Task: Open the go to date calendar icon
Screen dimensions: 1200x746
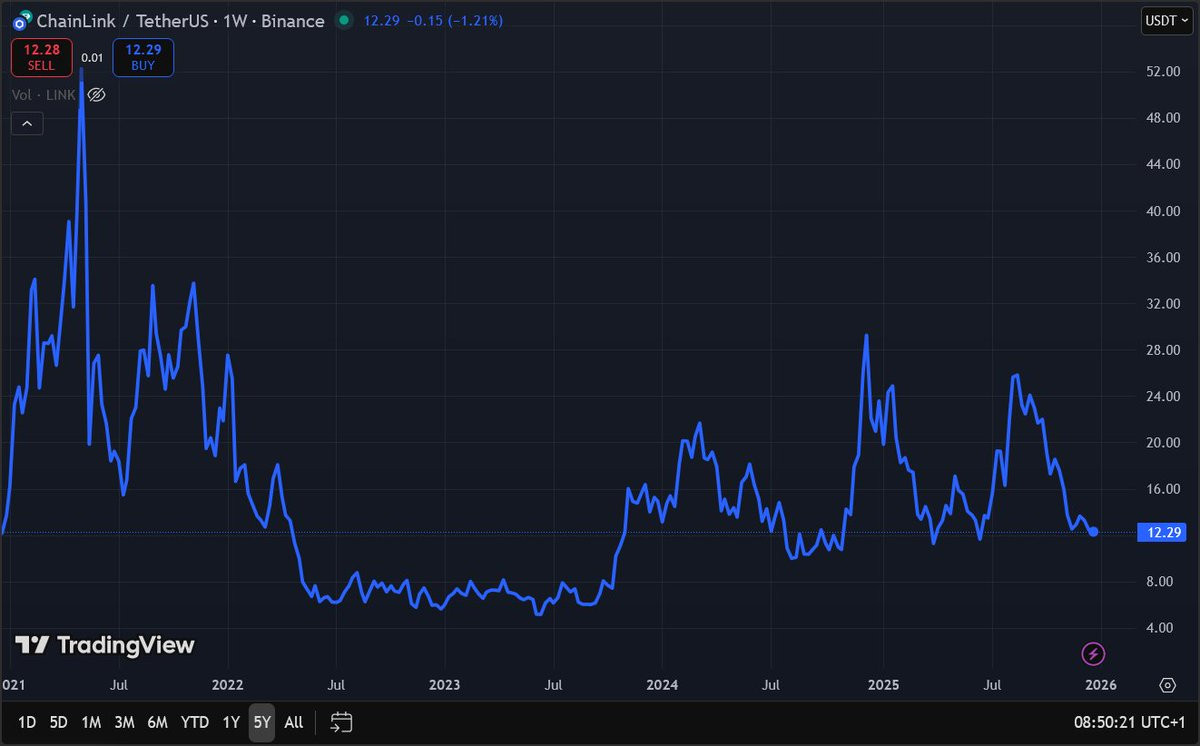Action: [x=341, y=722]
